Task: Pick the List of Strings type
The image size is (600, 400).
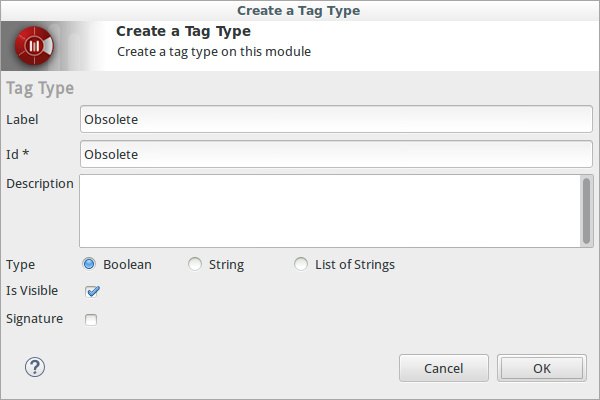Action: 301,265
